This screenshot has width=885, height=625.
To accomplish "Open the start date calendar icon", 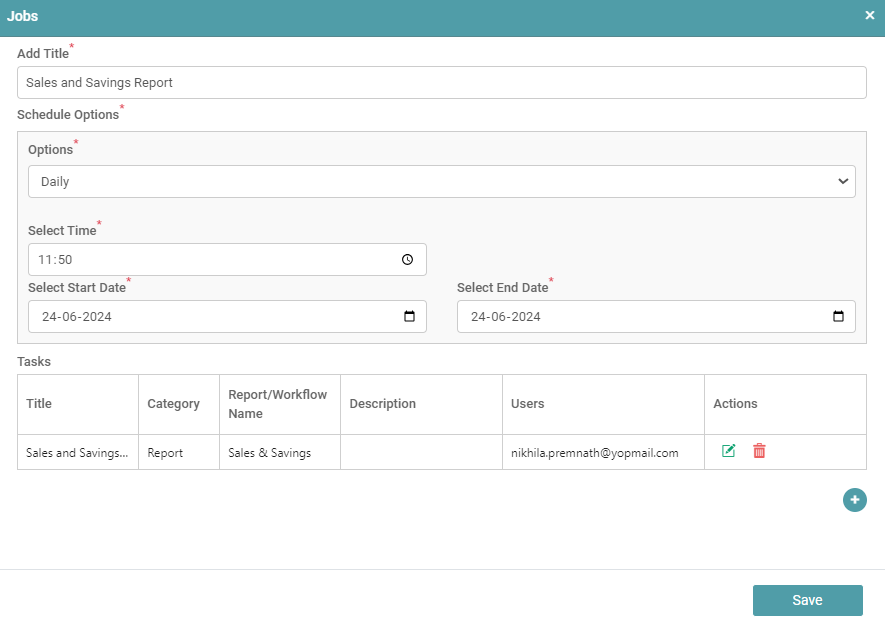I will pyautogui.click(x=409, y=317).
